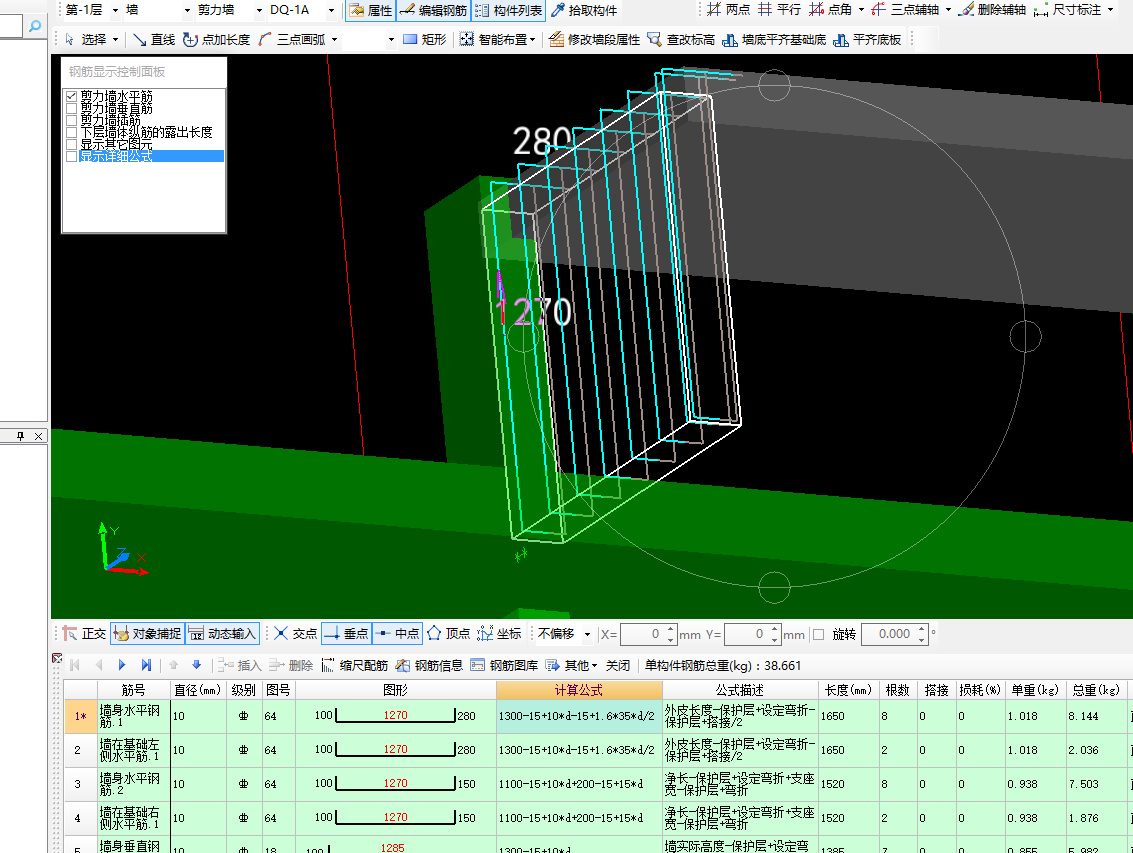This screenshot has height=853, width=1133.
Task: Select the 点加长度 point plus length tool
Action: coord(216,39)
